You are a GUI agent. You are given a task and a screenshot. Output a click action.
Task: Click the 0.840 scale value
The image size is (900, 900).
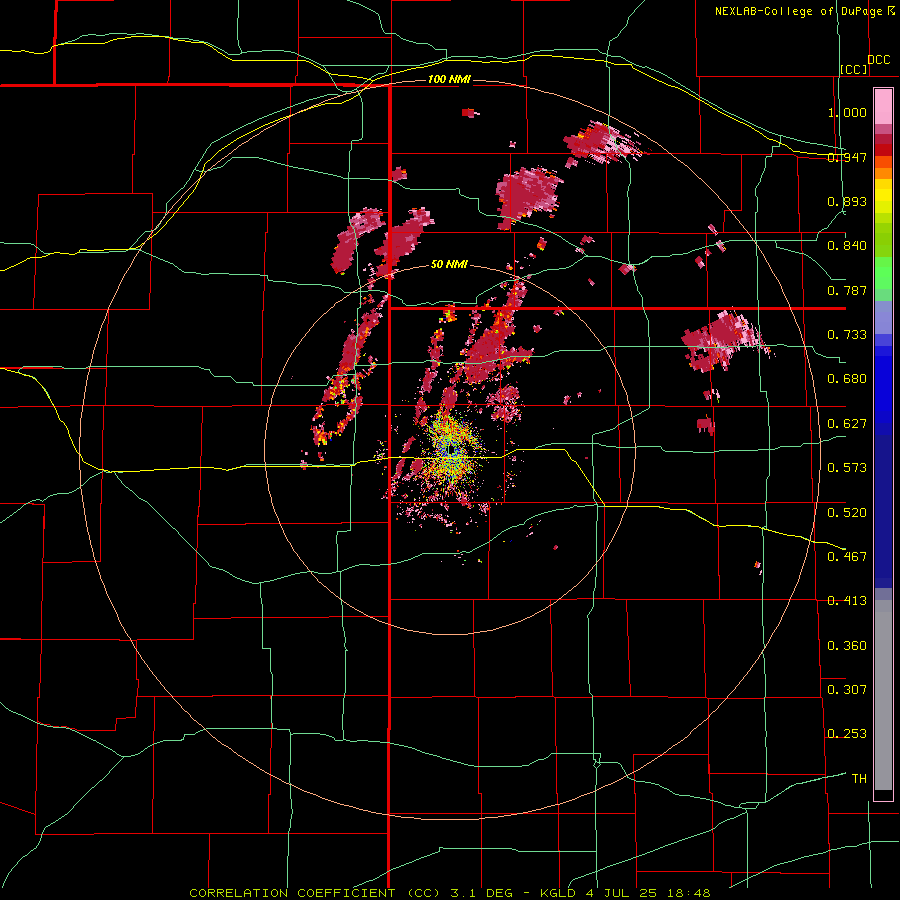[847, 246]
